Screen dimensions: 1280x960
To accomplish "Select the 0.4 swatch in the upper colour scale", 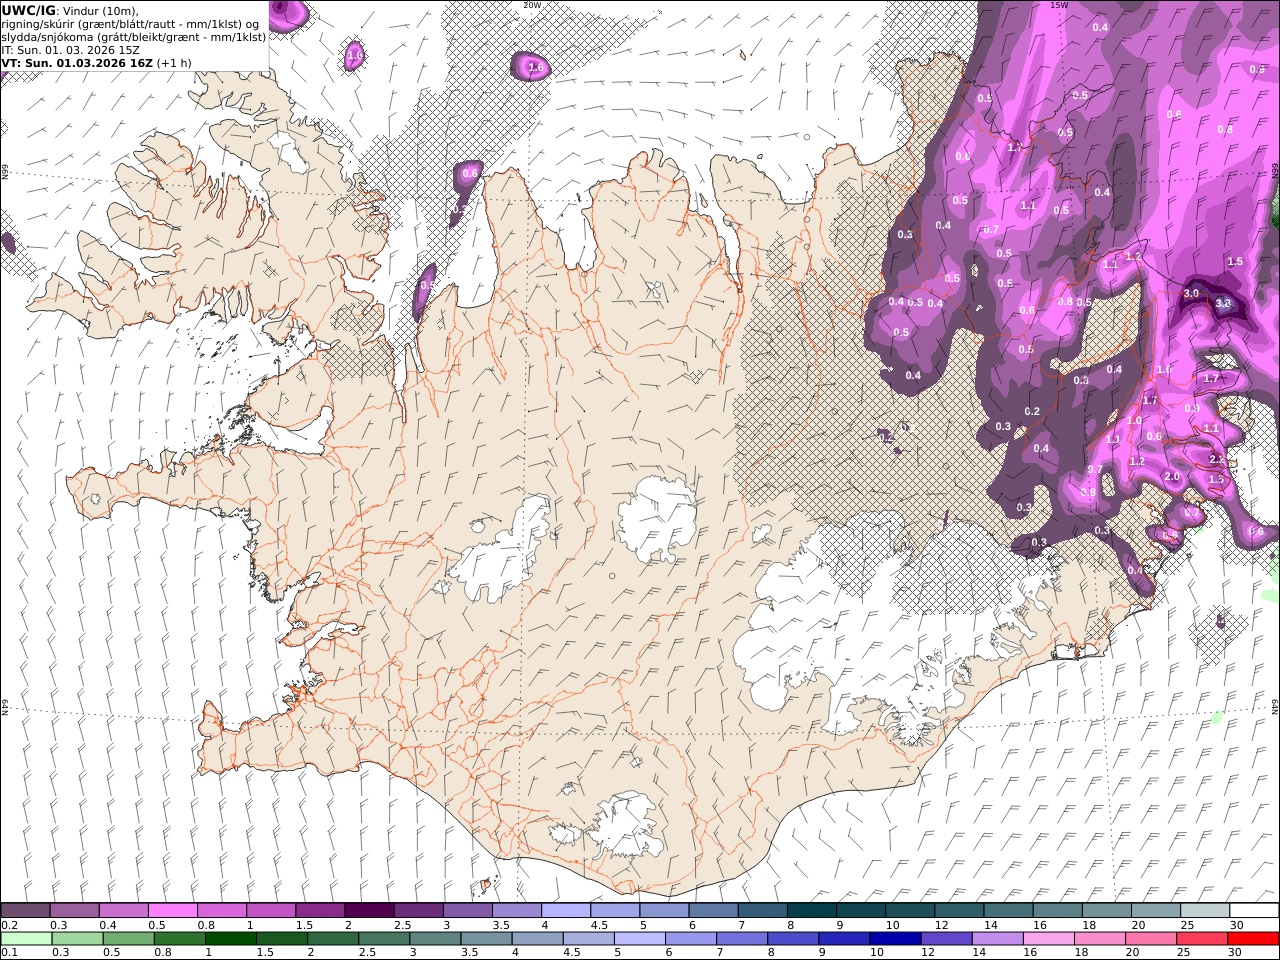I will point(123,910).
